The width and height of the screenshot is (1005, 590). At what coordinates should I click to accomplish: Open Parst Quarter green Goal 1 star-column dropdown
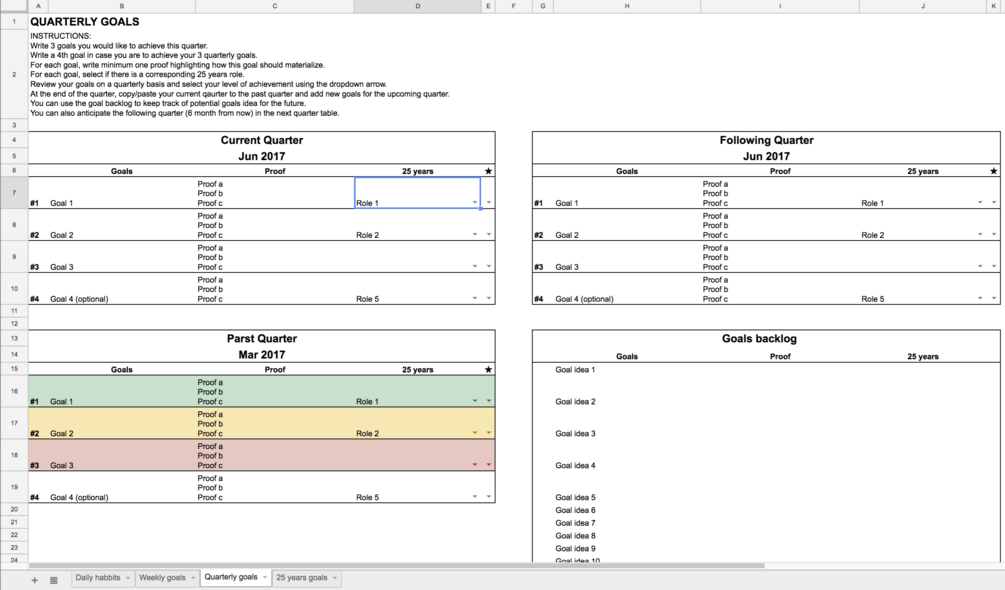(x=488, y=401)
